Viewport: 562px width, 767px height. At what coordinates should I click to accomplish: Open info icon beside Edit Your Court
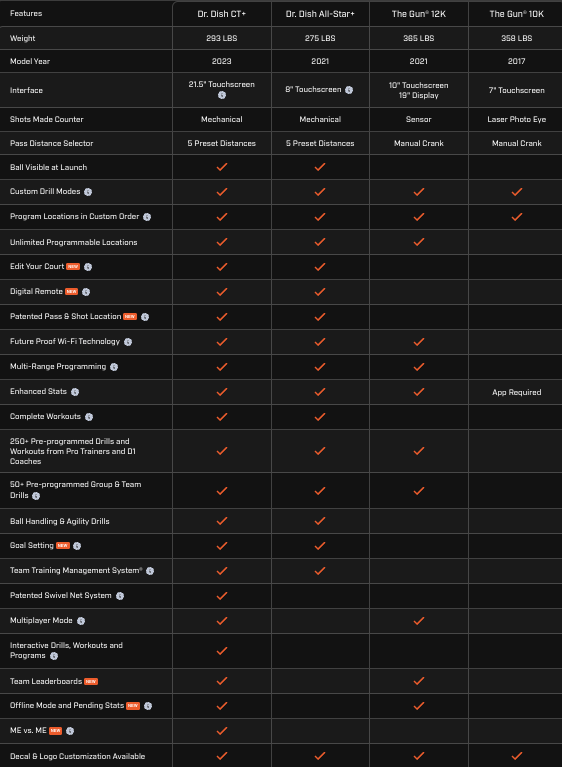click(x=88, y=267)
